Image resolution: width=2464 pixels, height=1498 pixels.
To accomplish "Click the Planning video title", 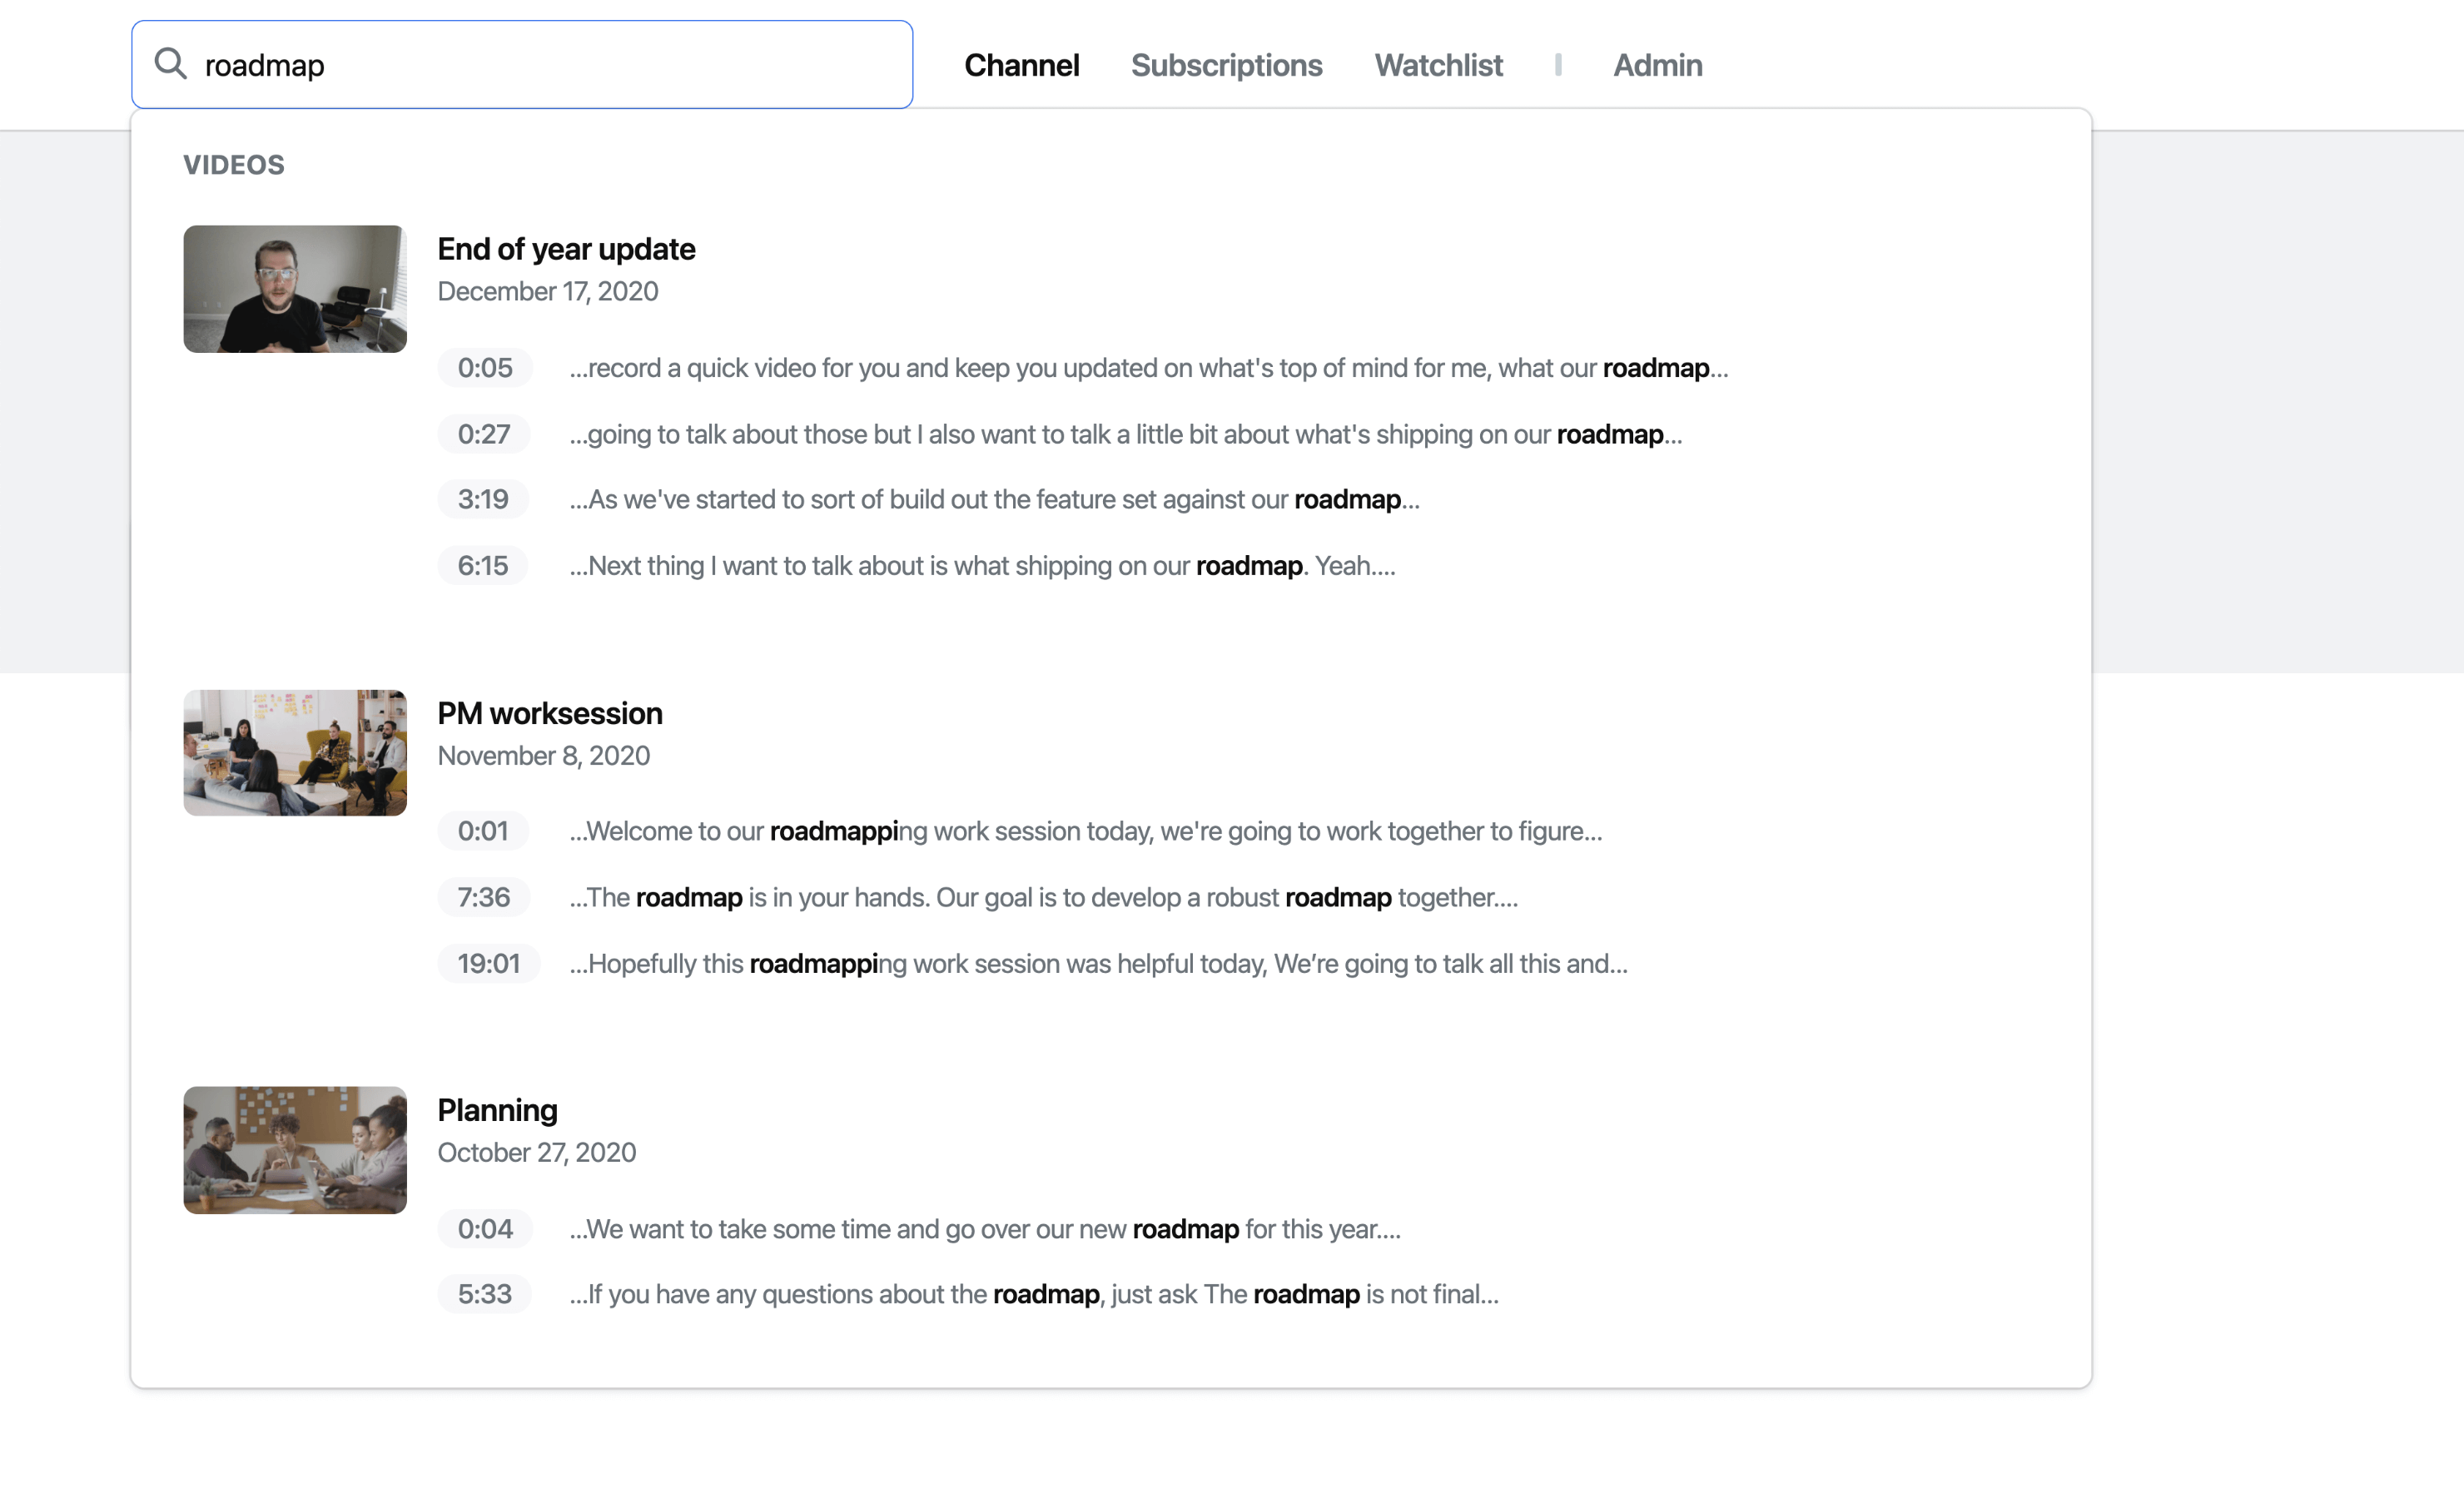I will tap(497, 1110).
